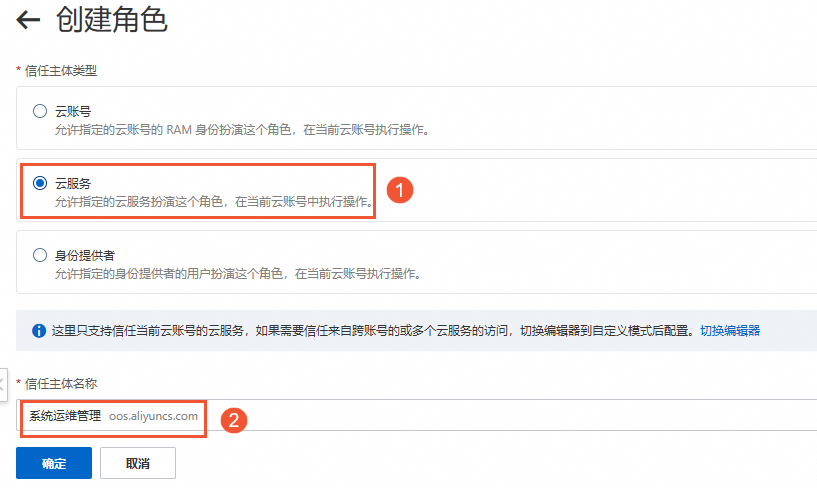Select the 云账号 radio button
The height and width of the screenshot is (488, 817).
coord(40,111)
